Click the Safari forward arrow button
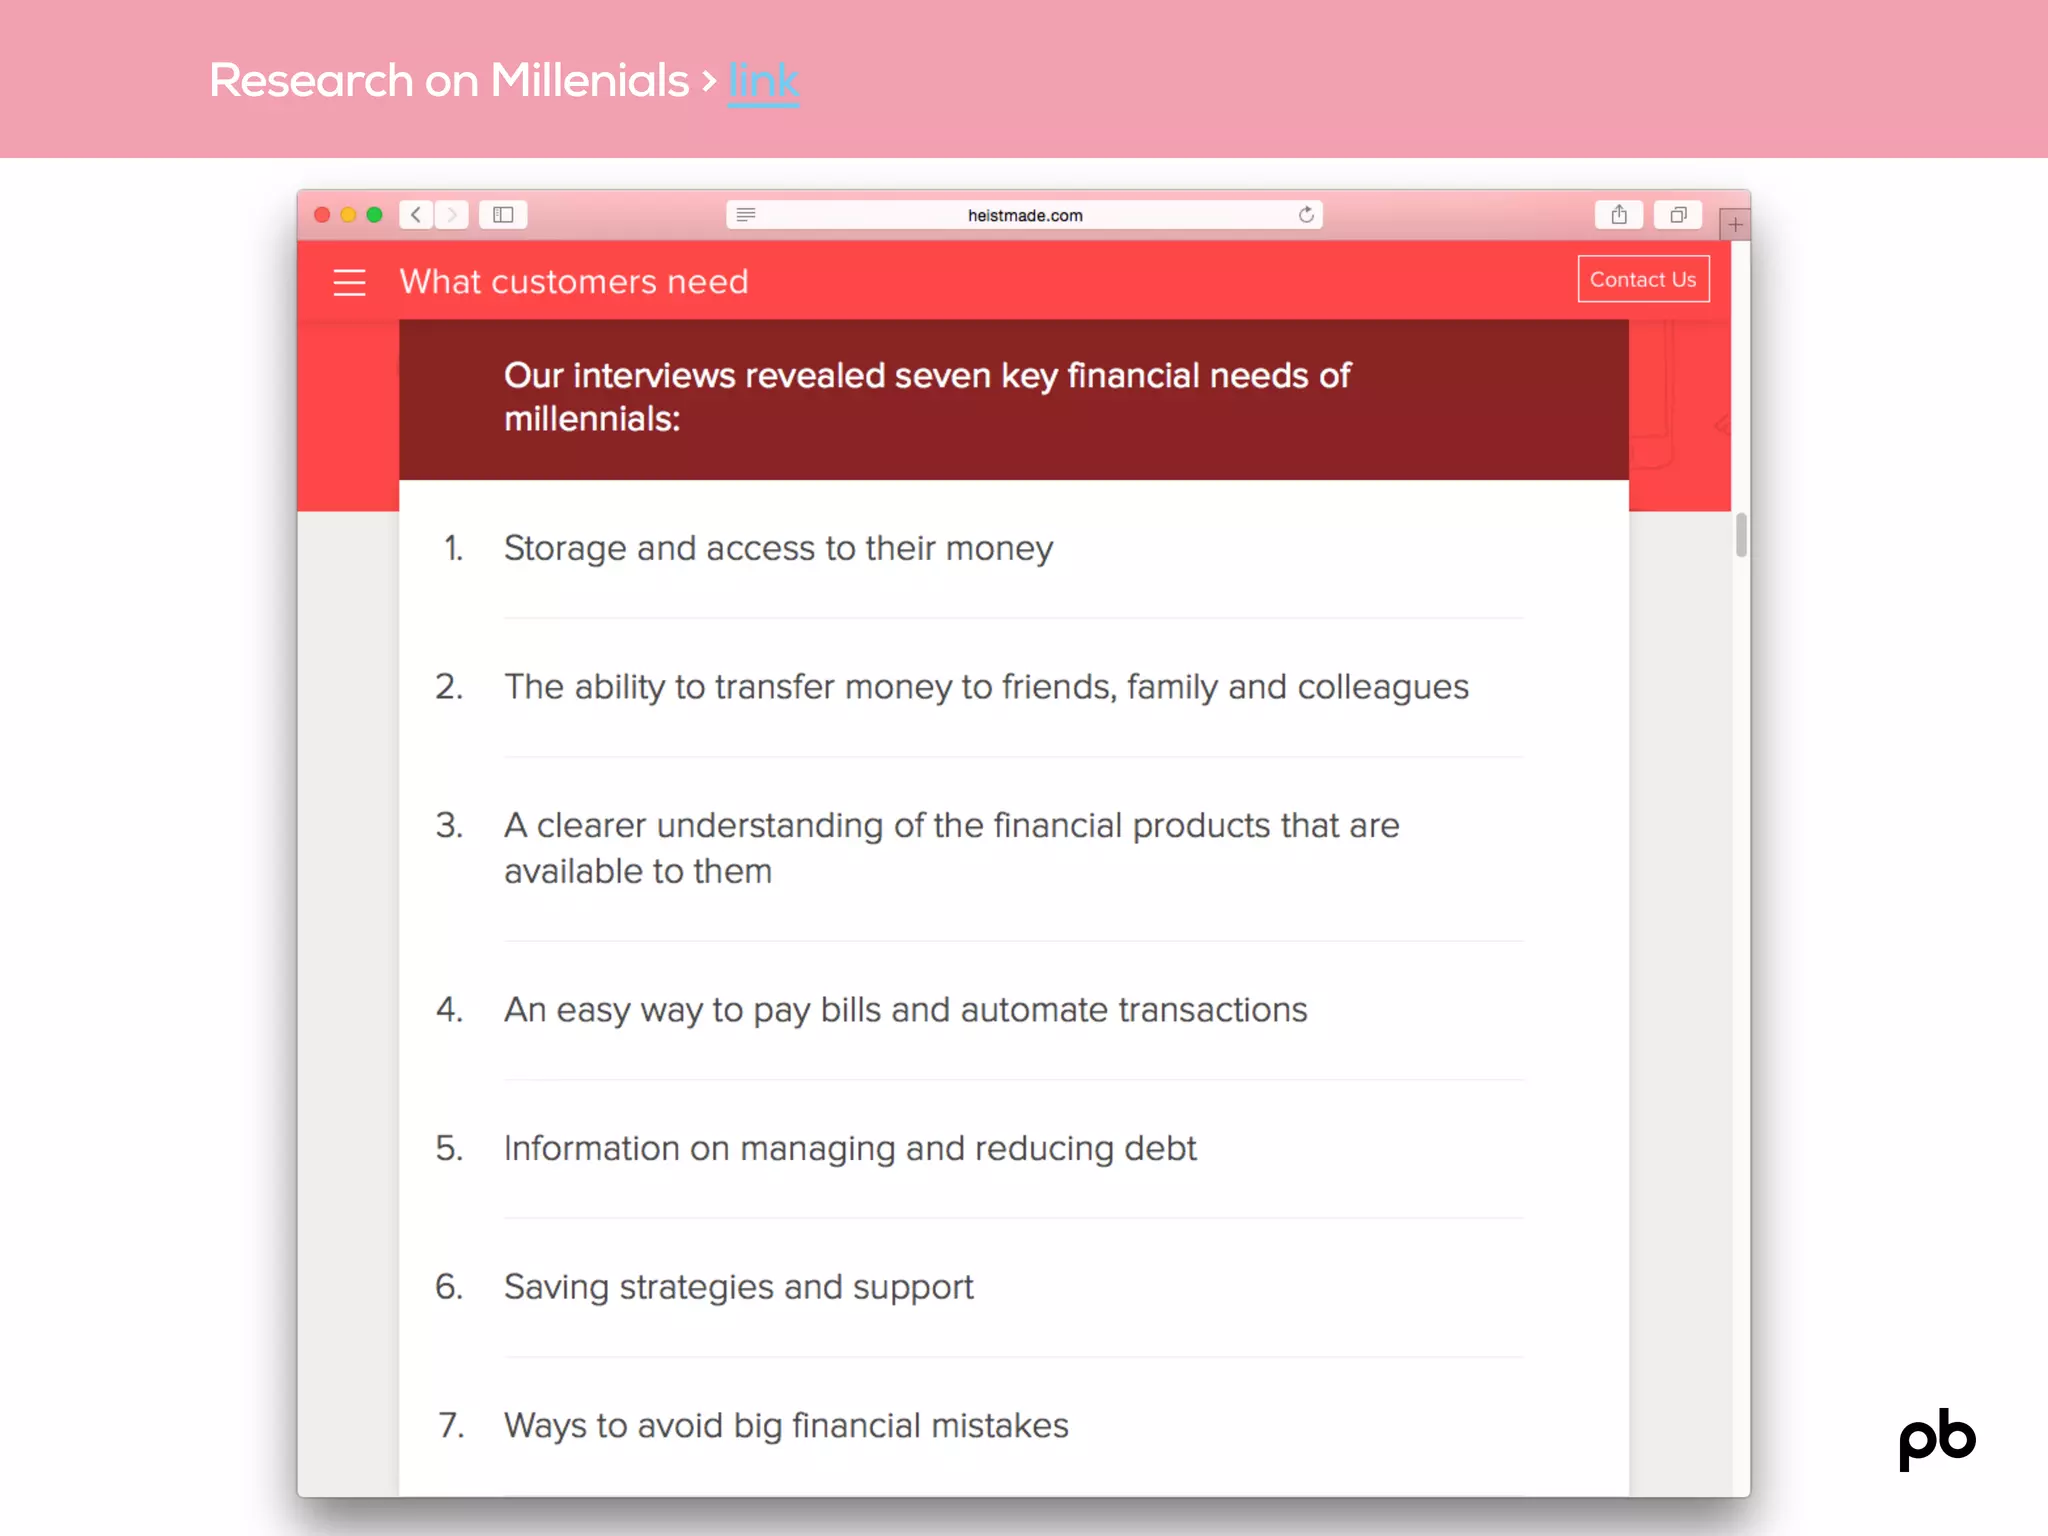The image size is (2048, 1536). (x=452, y=215)
